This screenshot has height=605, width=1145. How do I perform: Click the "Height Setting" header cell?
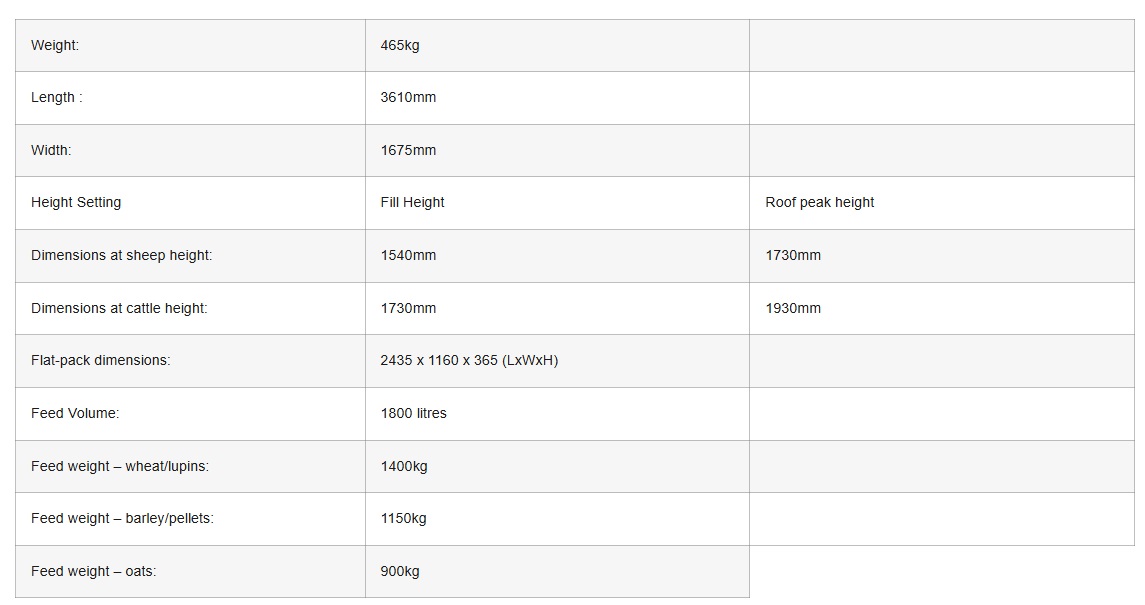click(x=76, y=202)
